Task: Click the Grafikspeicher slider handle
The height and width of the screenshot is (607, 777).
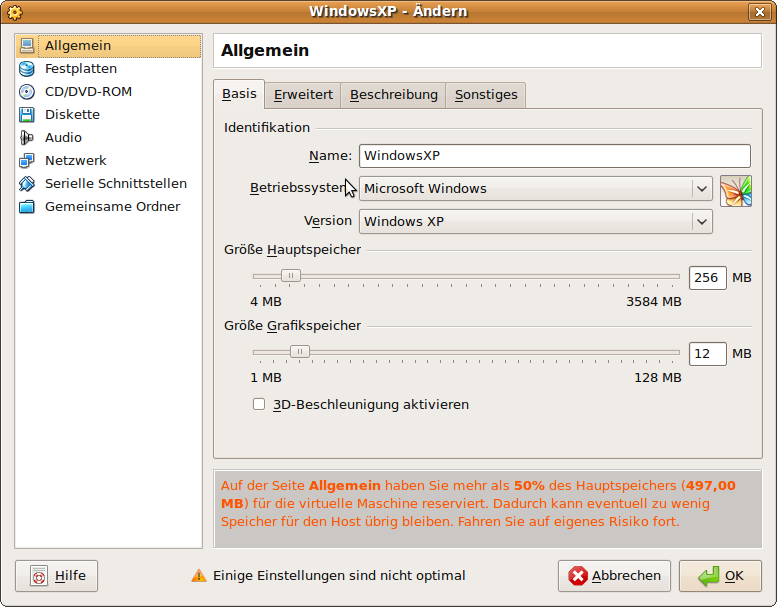Action: [300, 352]
